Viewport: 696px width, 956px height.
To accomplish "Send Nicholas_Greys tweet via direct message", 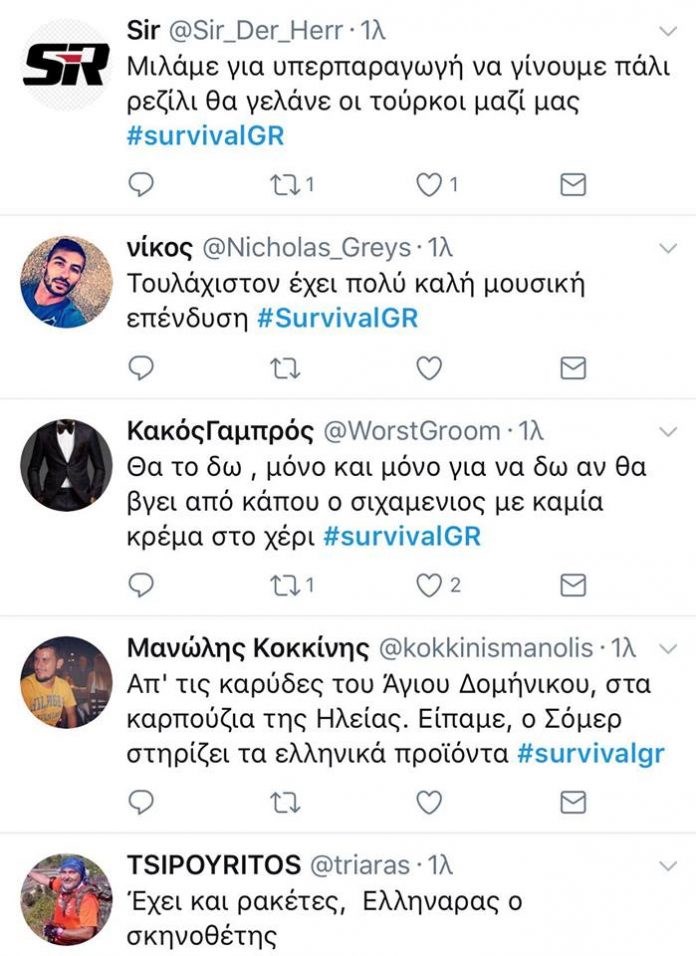I will pos(573,368).
